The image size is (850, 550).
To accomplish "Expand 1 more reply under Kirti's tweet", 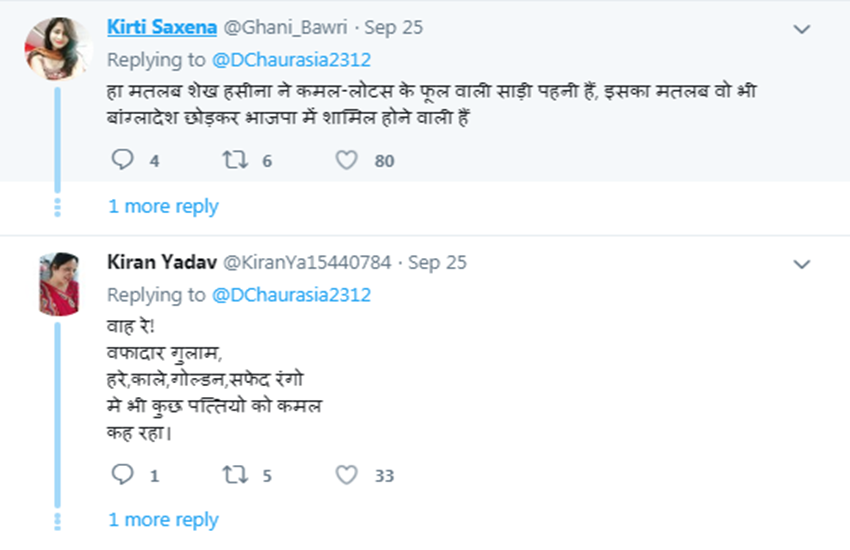I will 163,206.
